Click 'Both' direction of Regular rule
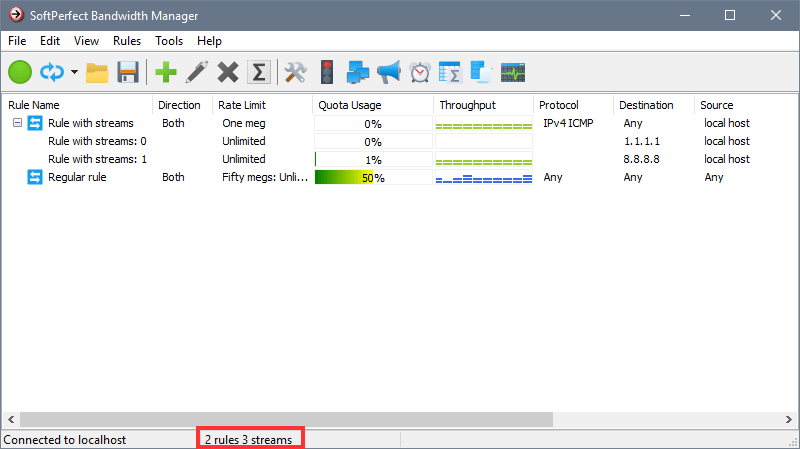Viewport: 800px width, 449px height. (173, 177)
